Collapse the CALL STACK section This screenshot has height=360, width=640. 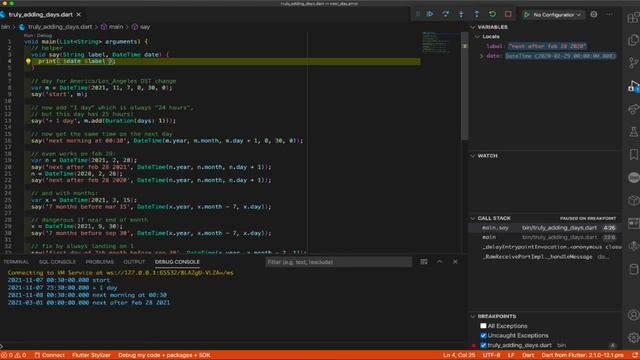(473, 218)
